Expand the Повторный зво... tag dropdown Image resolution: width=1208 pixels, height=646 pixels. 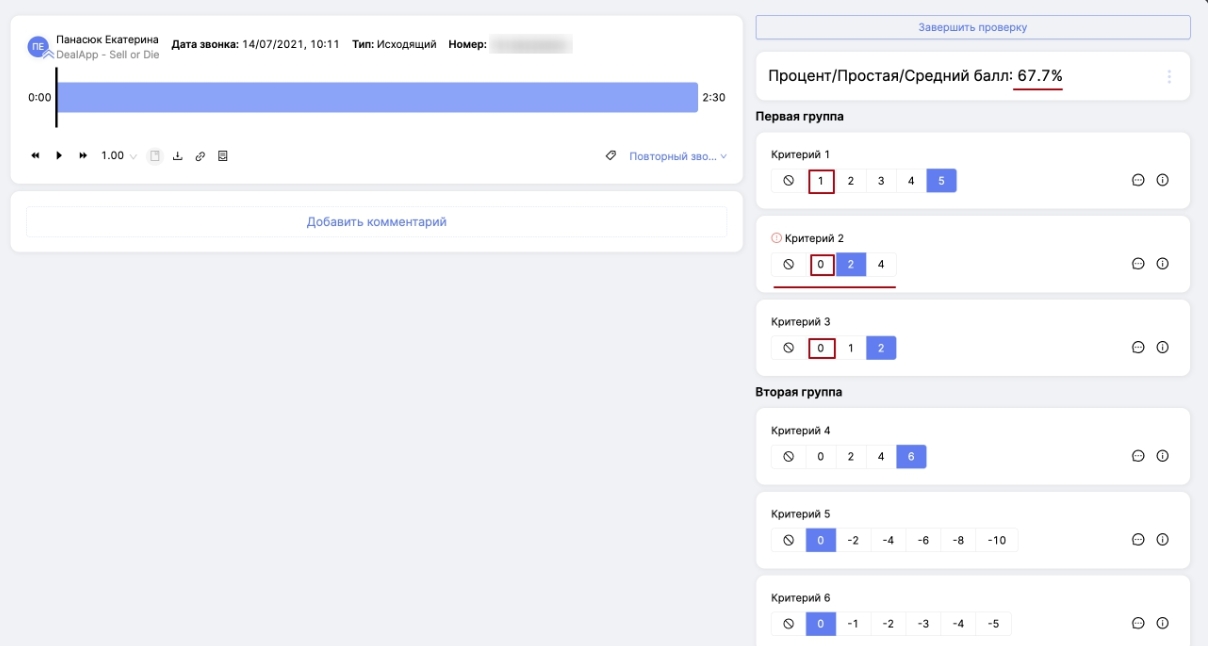click(677, 156)
